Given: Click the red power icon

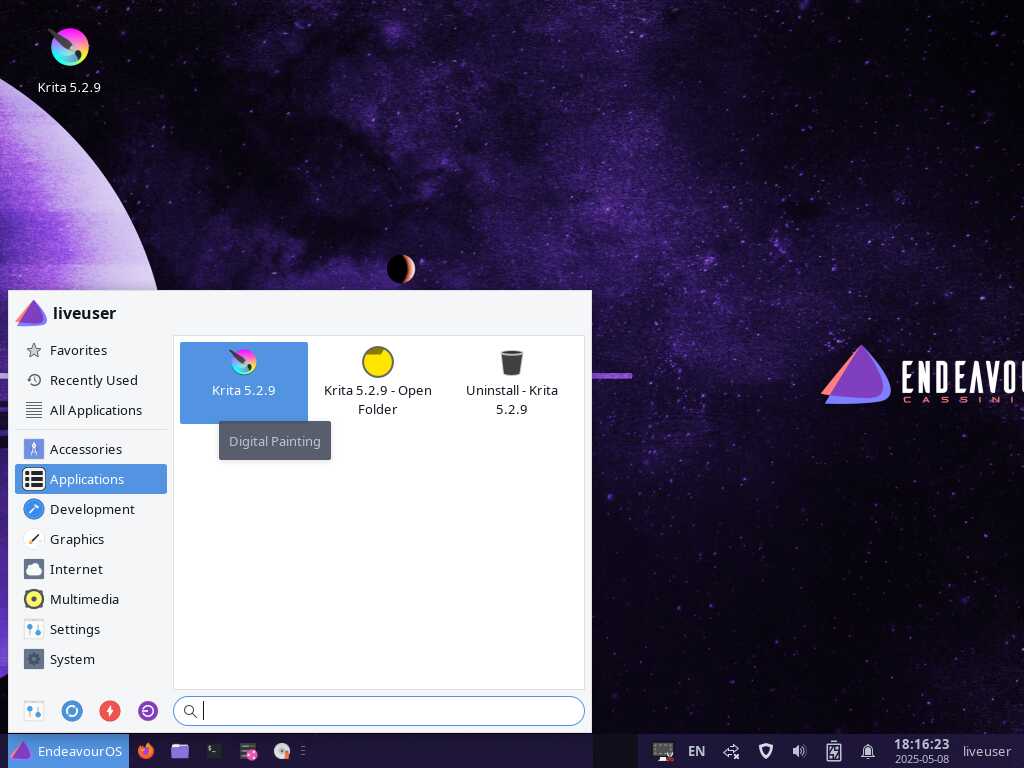Looking at the screenshot, I should tap(110, 711).
